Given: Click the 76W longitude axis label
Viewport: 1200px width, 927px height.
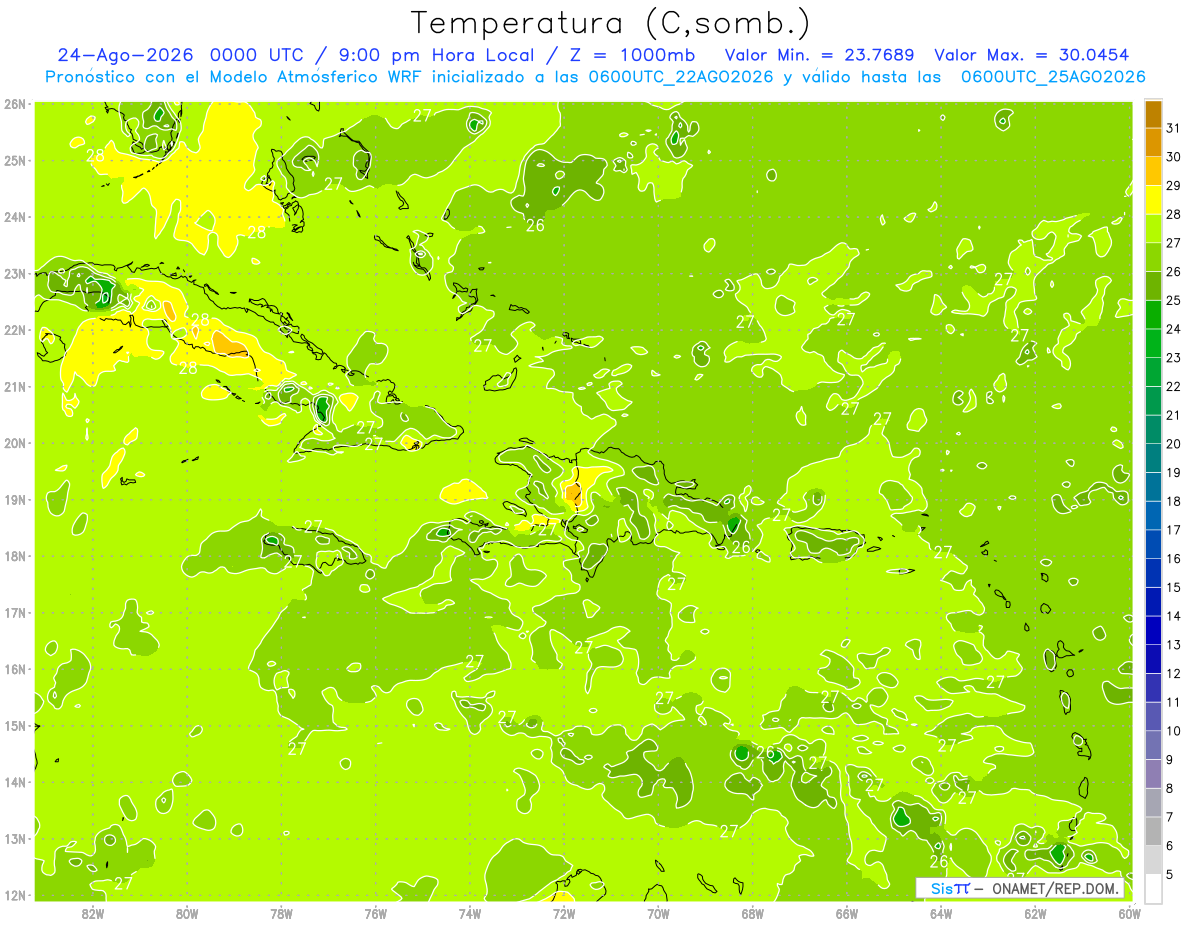Looking at the screenshot, I should [x=375, y=913].
